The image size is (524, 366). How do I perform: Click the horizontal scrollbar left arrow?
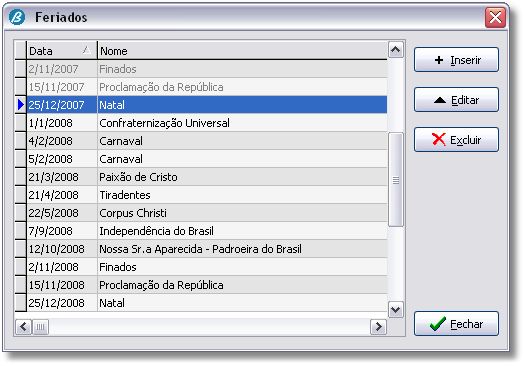[x=23, y=327]
